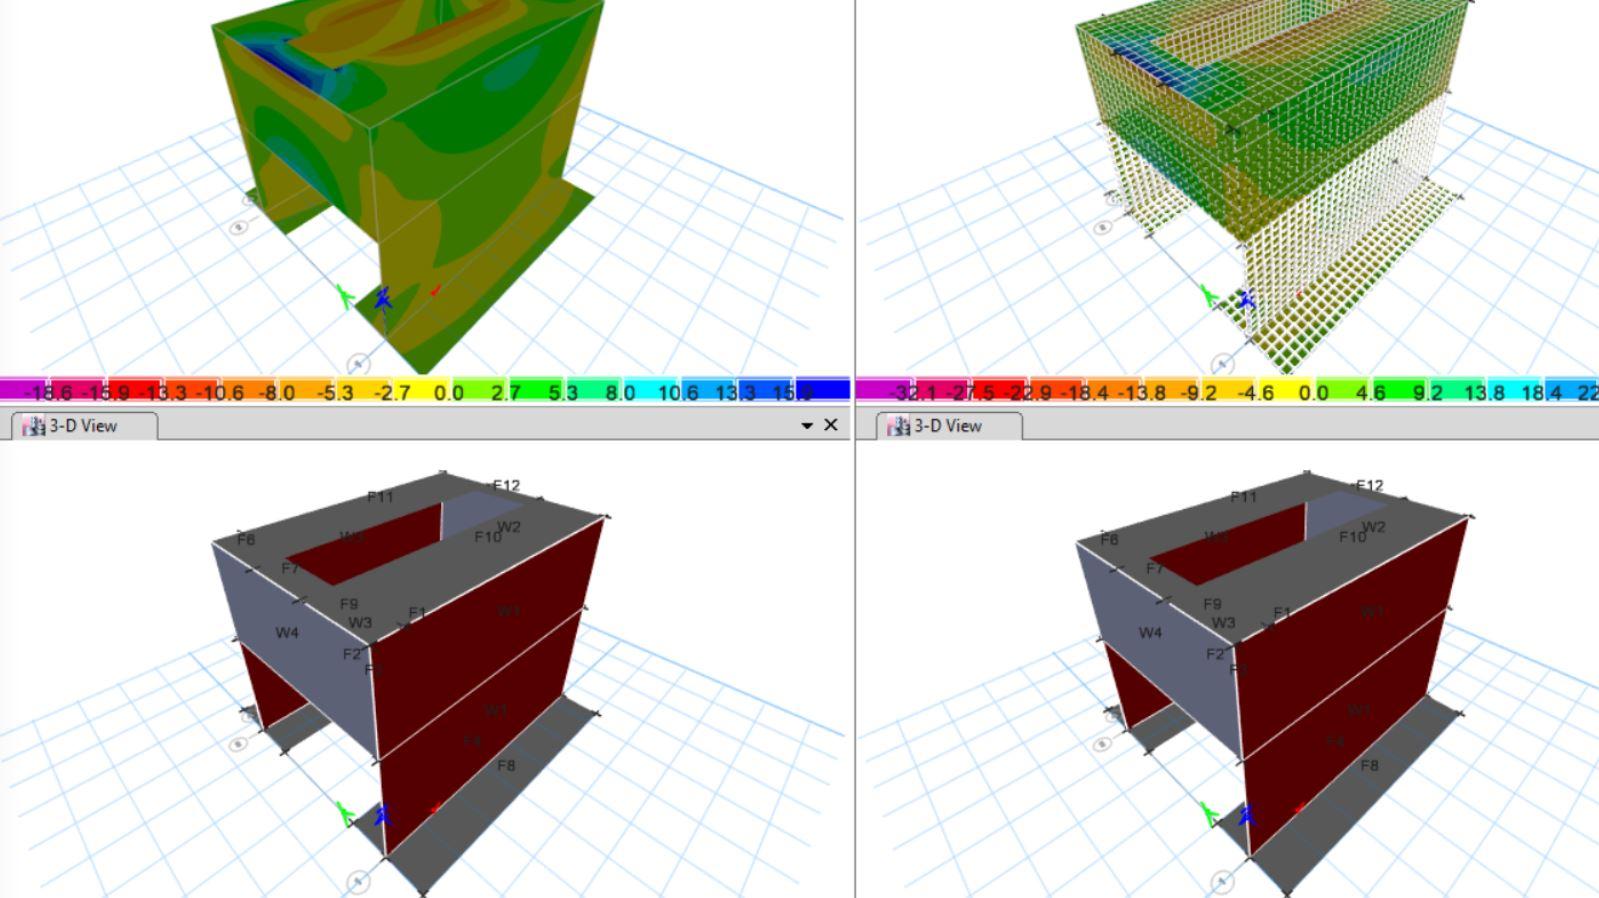Viewport: 1599px width, 898px height.
Task: Select floor label F7 in lower-left model
Action: click(x=290, y=568)
